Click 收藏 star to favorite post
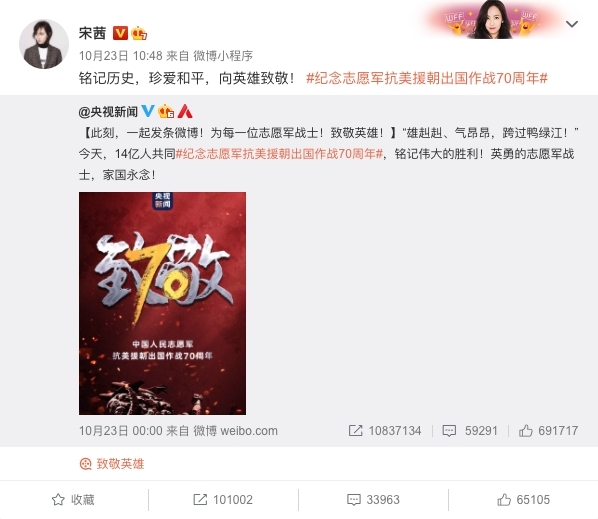The height and width of the screenshot is (519, 598). click(73, 500)
